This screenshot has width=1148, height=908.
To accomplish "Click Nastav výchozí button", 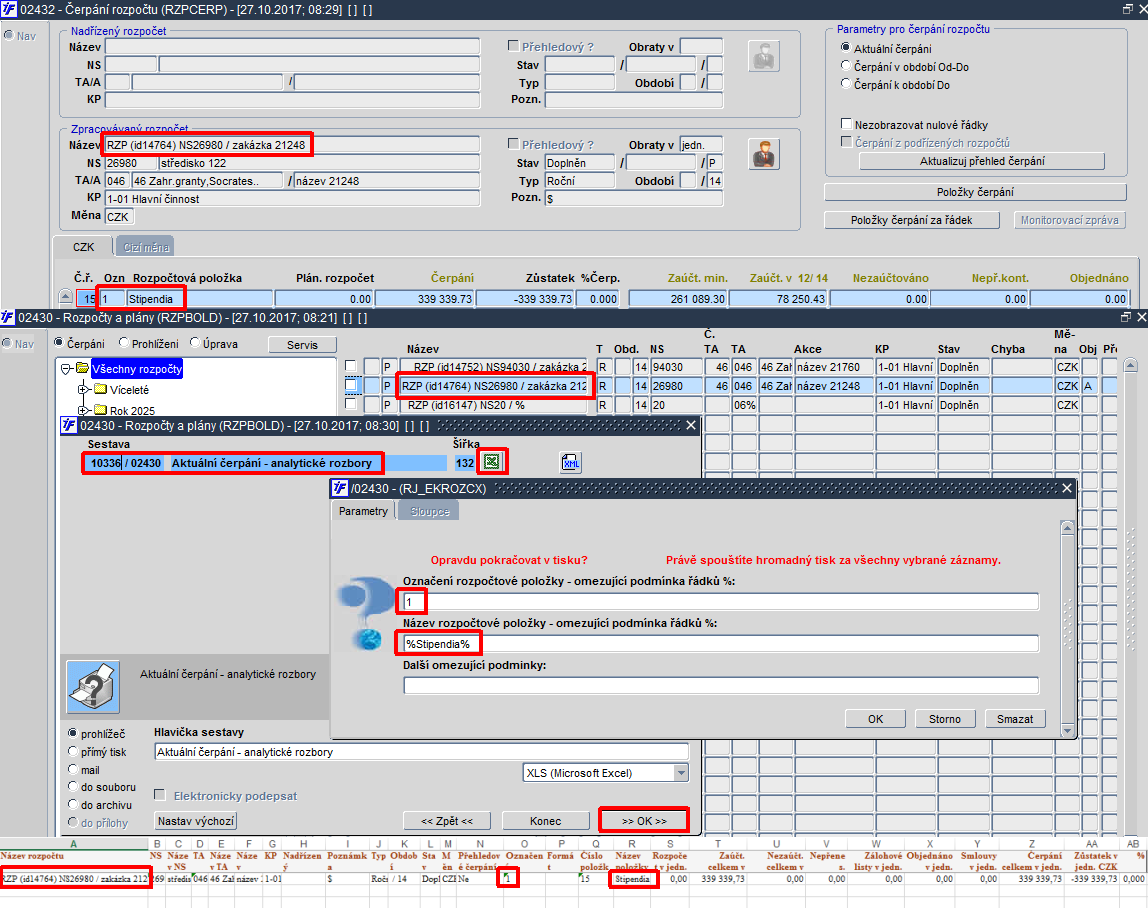I will (195, 821).
